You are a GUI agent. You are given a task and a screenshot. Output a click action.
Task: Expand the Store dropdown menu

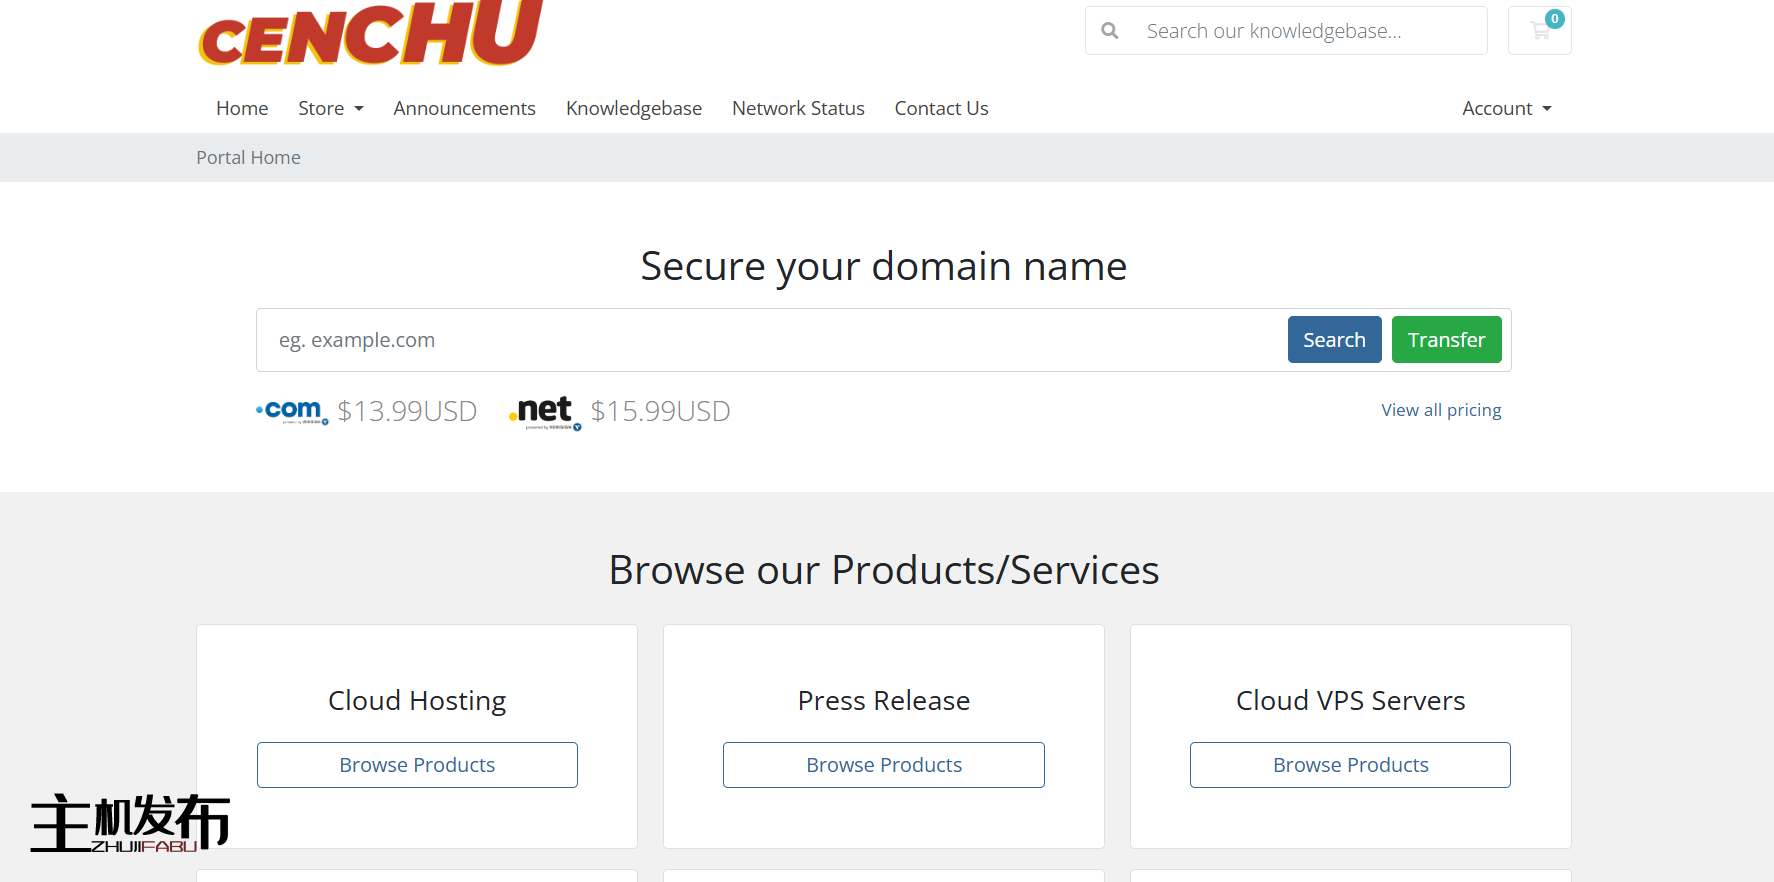point(330,108)
